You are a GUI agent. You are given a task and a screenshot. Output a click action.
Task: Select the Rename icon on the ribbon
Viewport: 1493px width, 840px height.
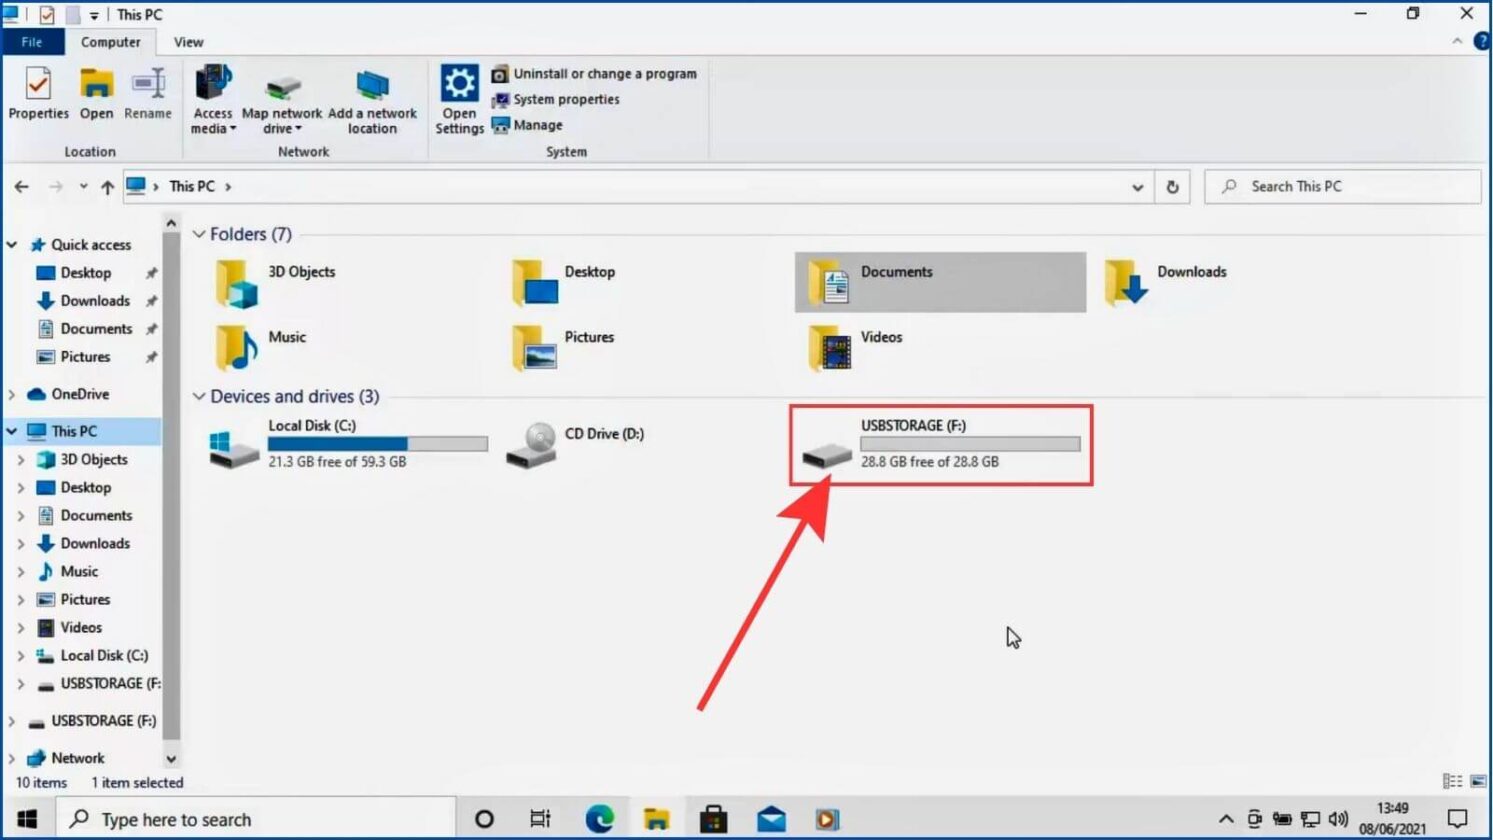coord(148,95)
